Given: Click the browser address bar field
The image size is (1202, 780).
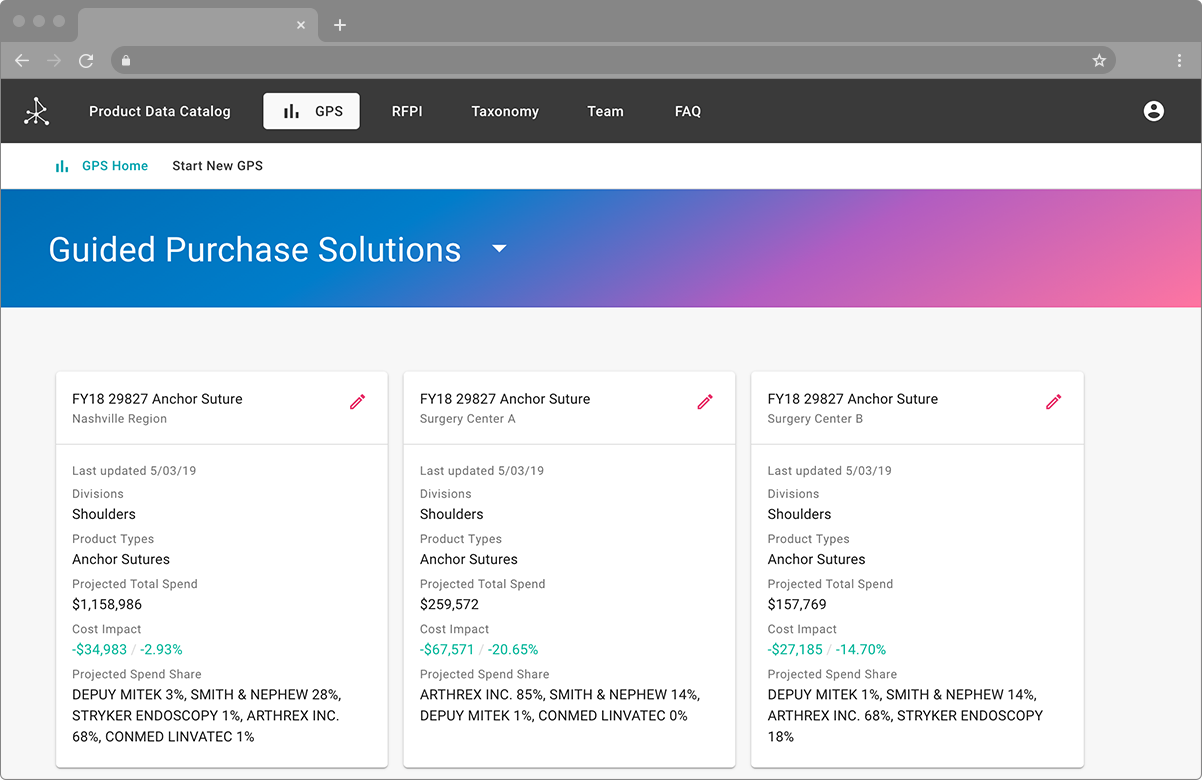Looking at the screenshot, I should pos(614,61).
